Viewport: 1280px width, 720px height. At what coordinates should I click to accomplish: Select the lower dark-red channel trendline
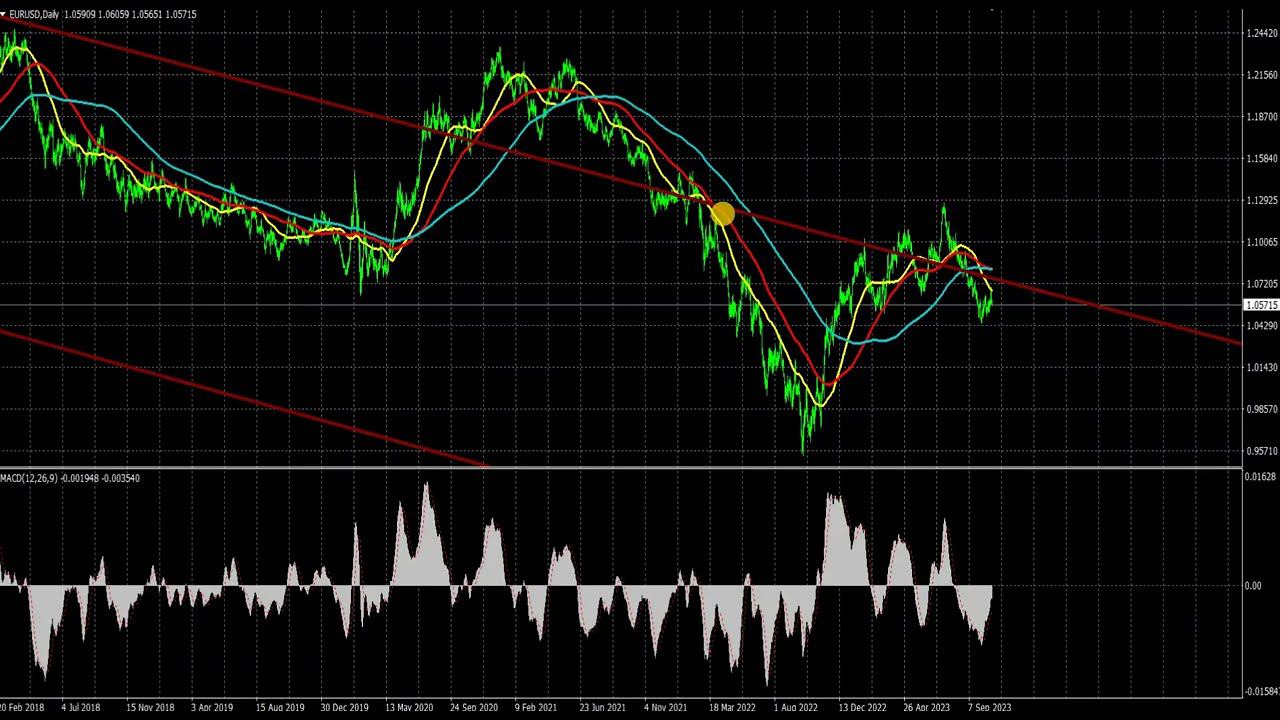(x=245, y=397)
